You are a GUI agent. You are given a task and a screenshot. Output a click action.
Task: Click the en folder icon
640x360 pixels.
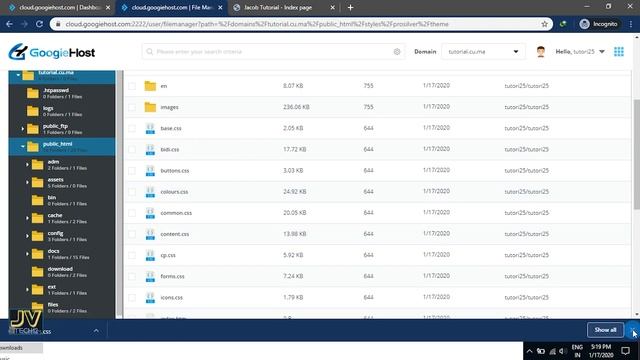(x=150, y=86)
